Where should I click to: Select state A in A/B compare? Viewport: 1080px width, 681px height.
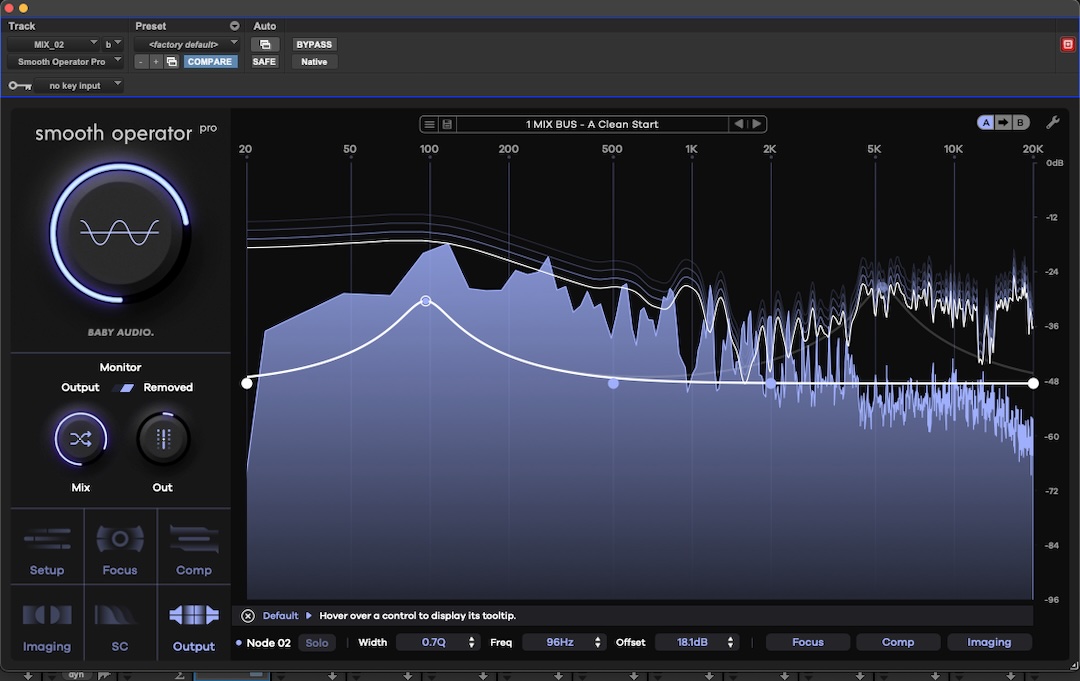[x=986, y=123]
